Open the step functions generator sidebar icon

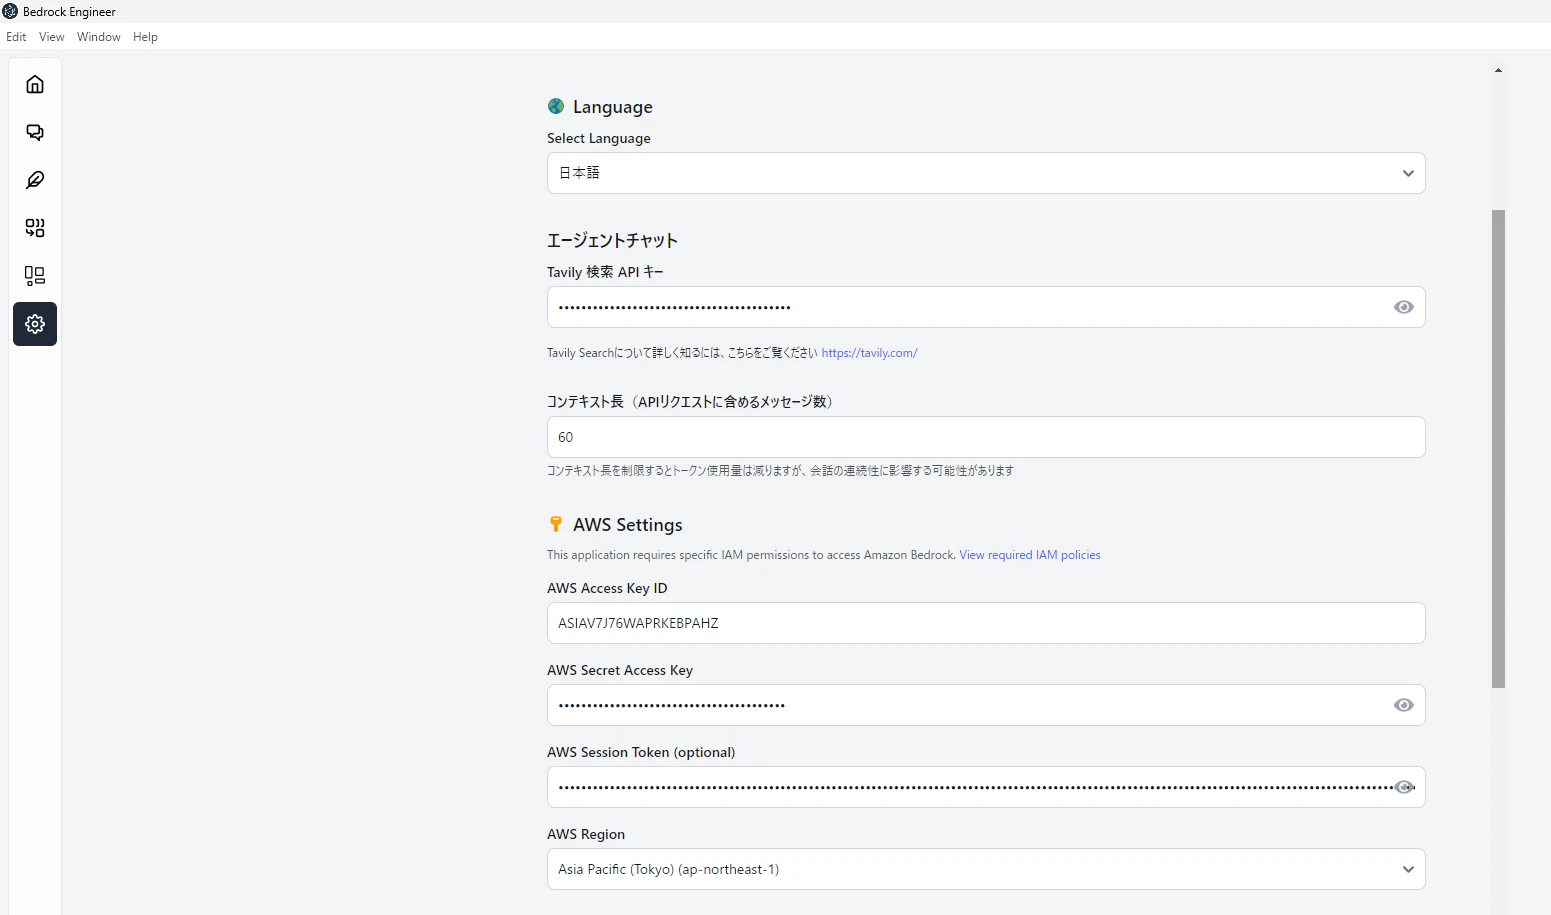tap(35, 228)
